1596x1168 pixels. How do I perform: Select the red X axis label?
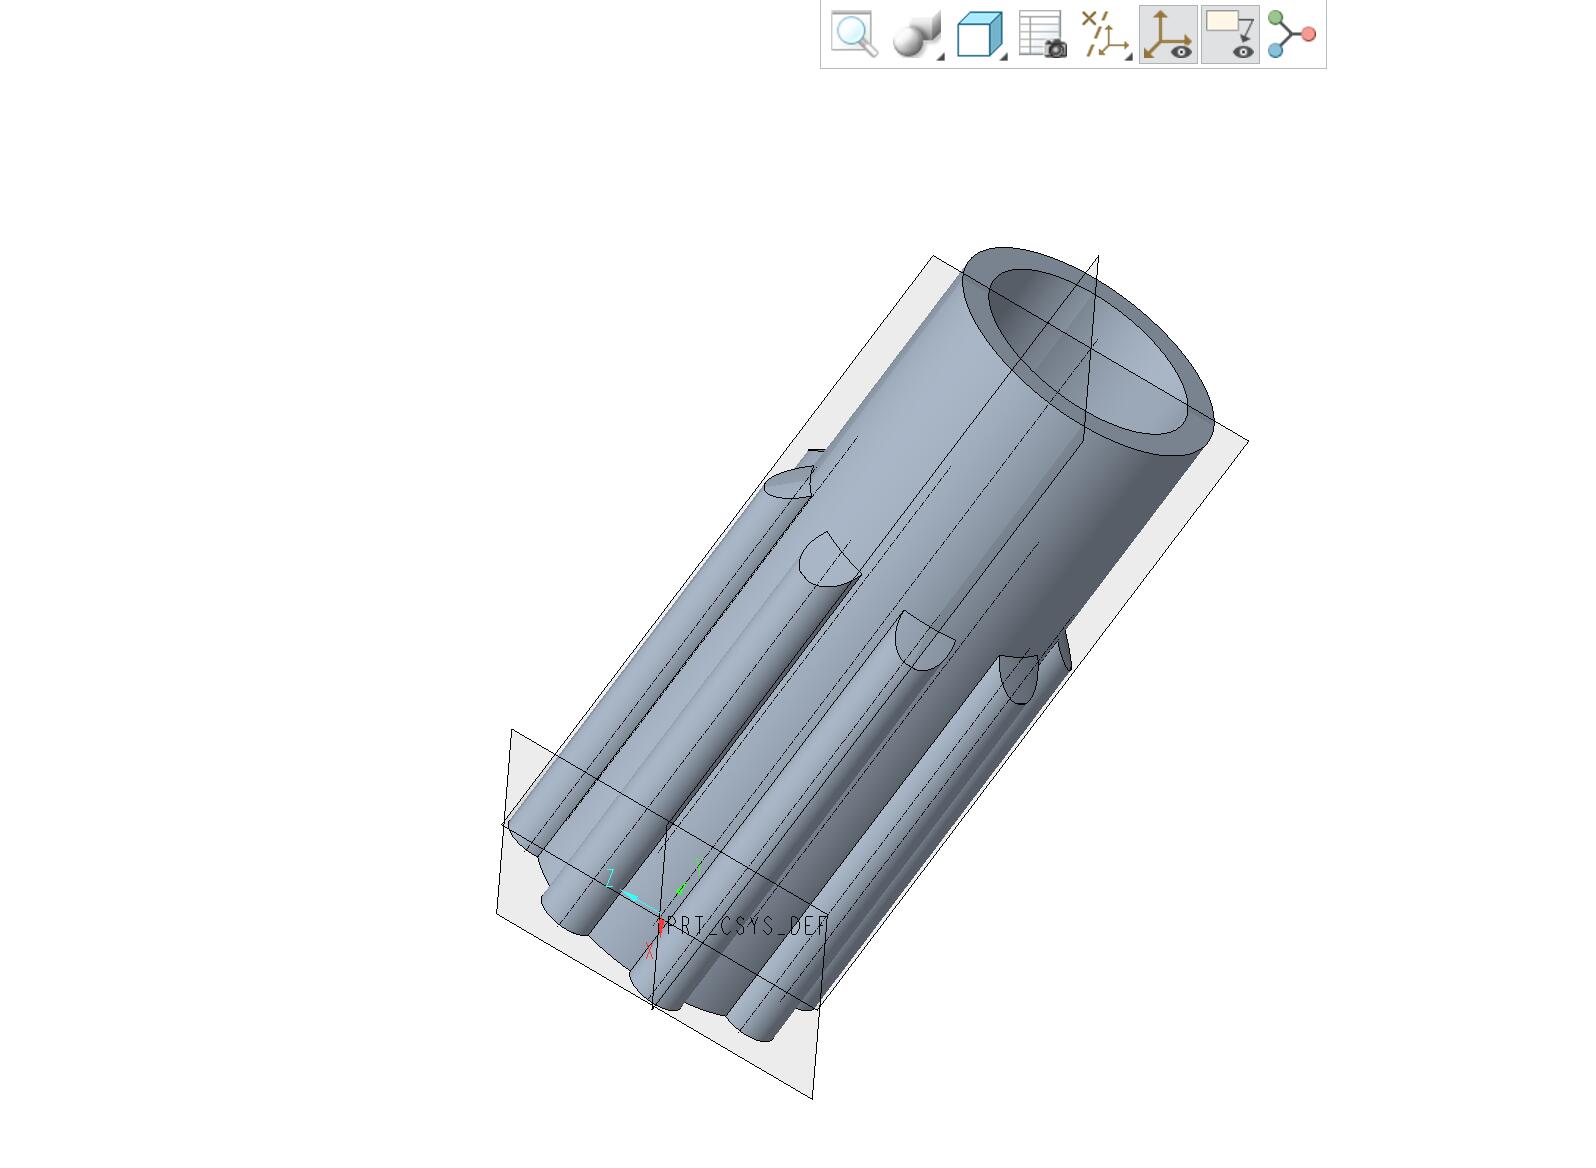(650, 951)
